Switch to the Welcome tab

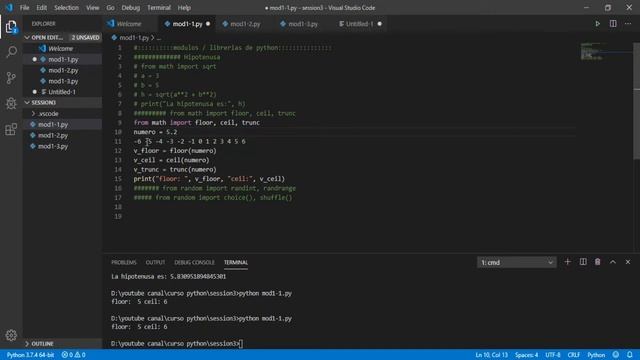(x=129, y=24)
